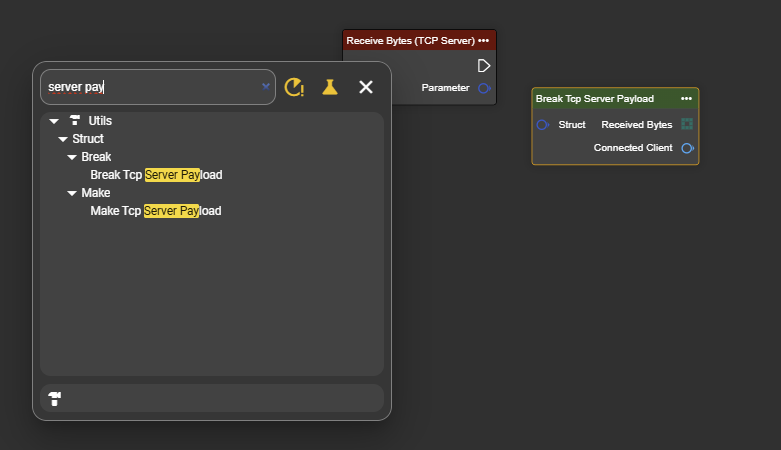Collapse the Break group arrow

(x=72, y=157)
